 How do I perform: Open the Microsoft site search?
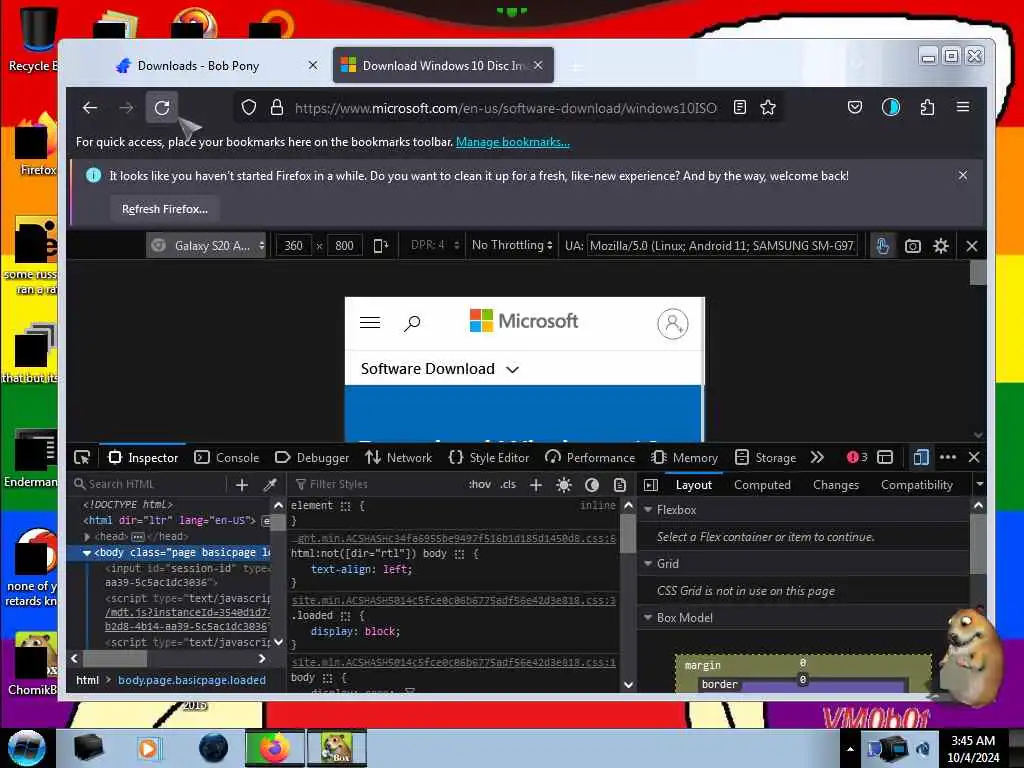[x=412, y=323]
